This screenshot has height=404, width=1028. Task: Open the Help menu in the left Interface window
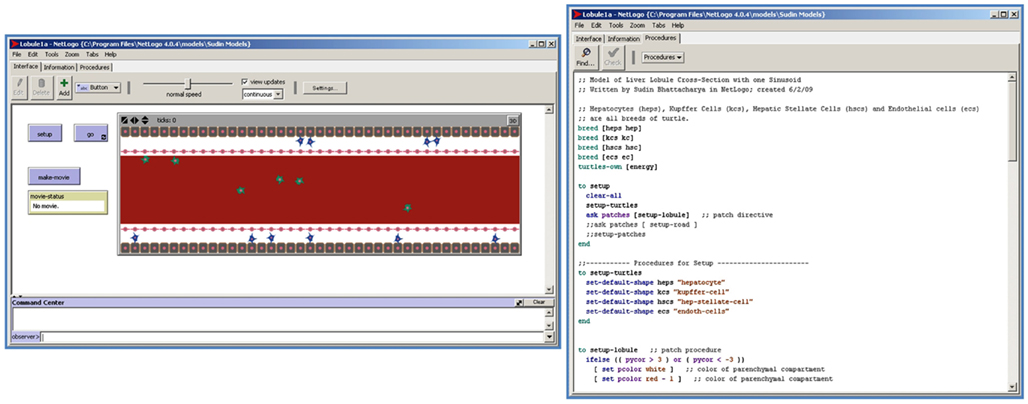pos(110,54)
